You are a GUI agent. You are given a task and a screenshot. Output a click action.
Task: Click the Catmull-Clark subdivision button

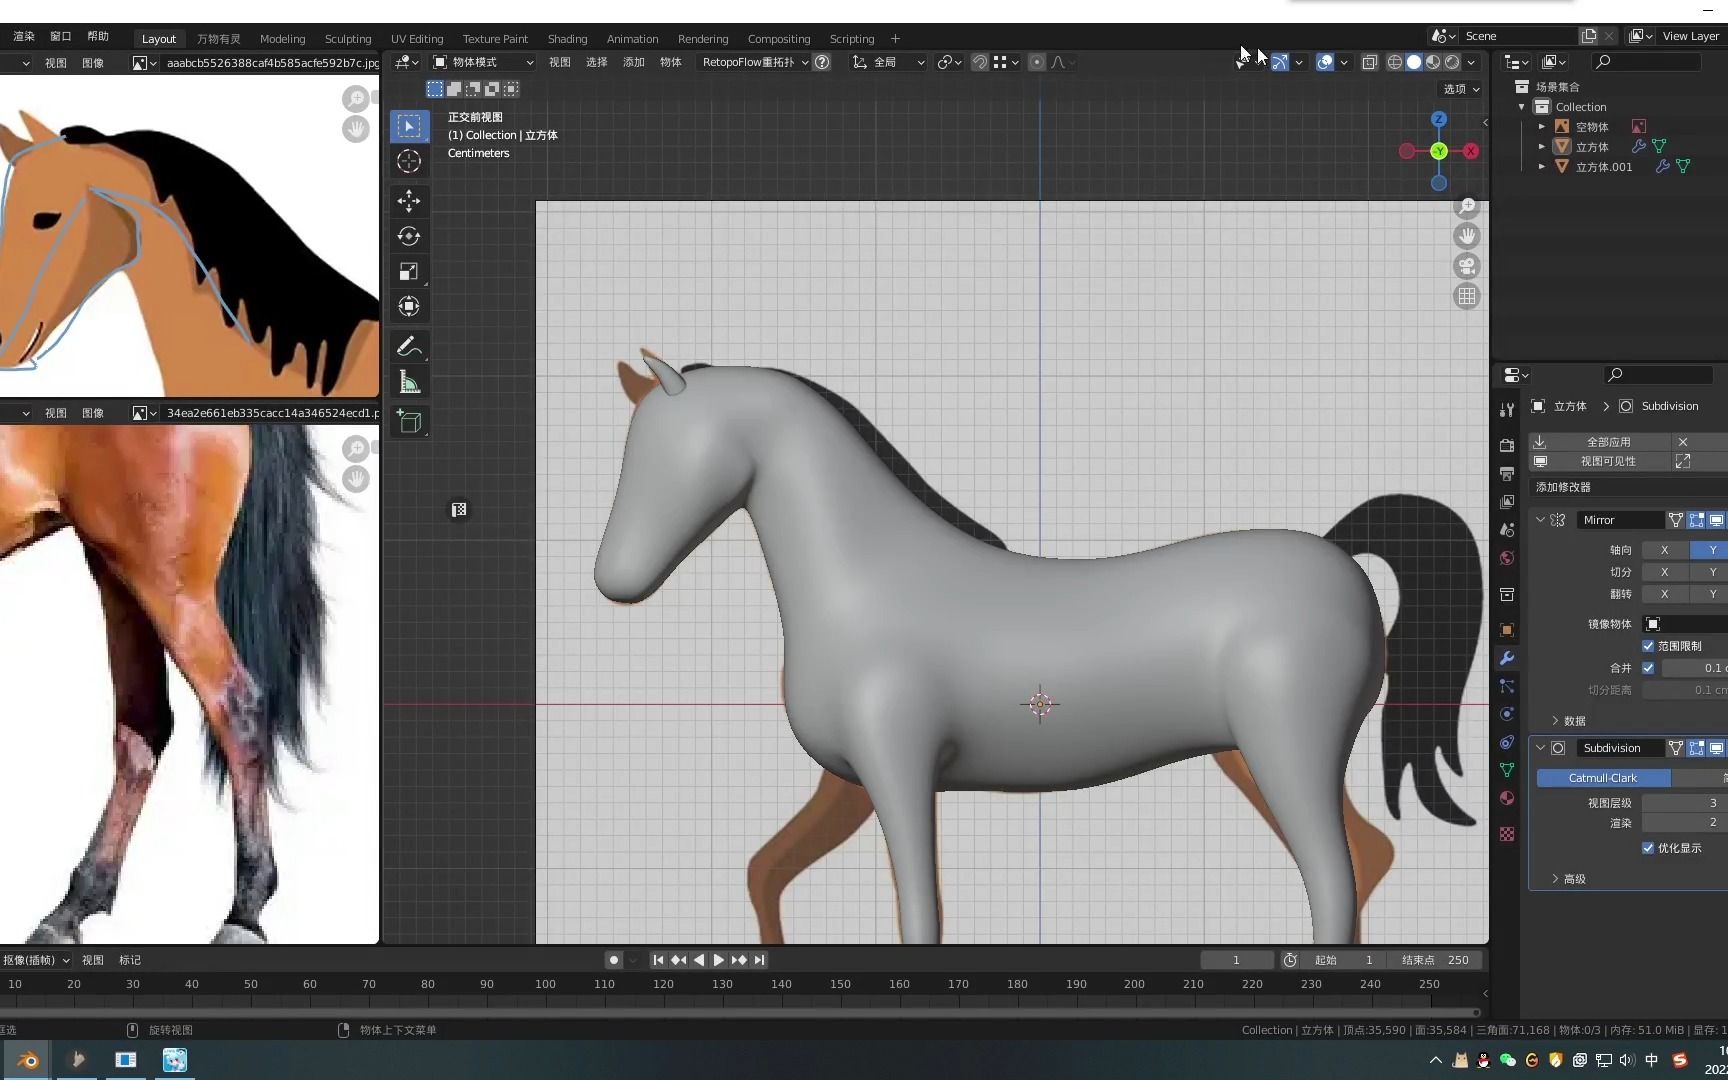point(1602,777)
